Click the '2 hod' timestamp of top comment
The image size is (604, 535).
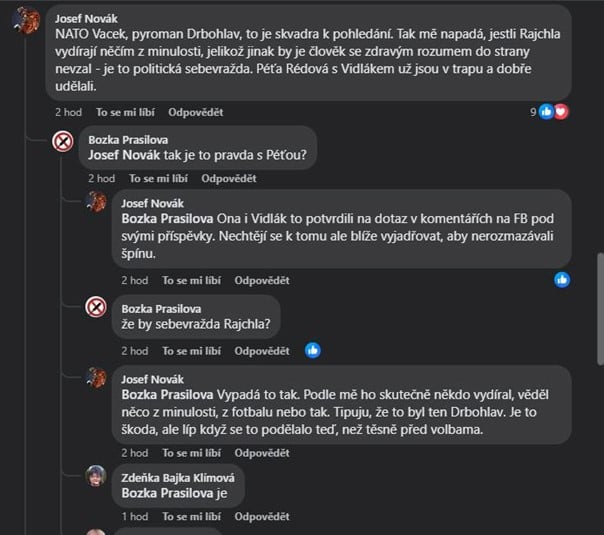pos(68,113)
